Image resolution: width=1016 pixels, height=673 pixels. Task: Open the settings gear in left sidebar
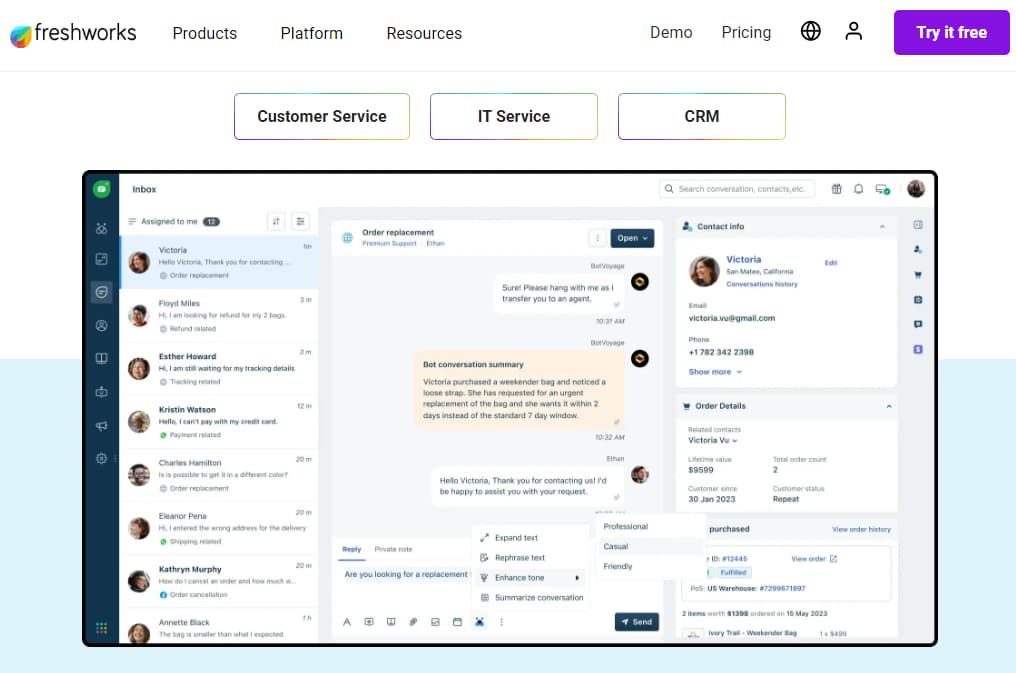102,459
